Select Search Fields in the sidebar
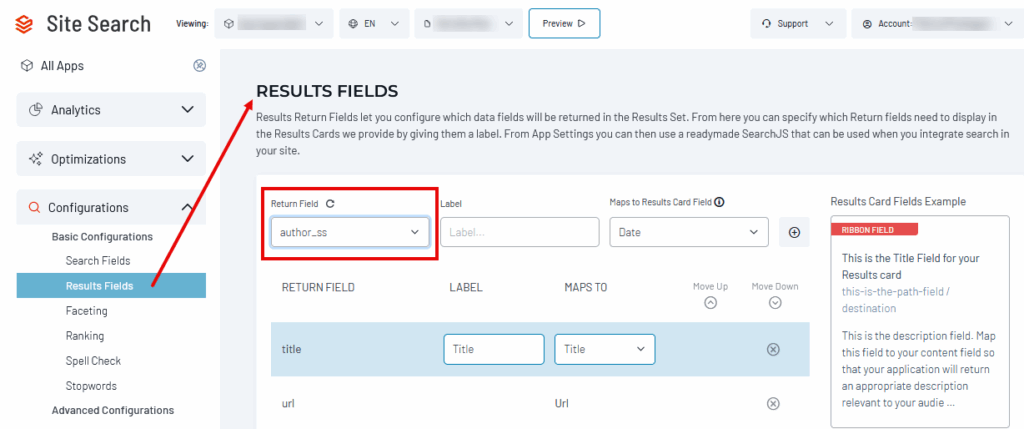 [98, 261]
